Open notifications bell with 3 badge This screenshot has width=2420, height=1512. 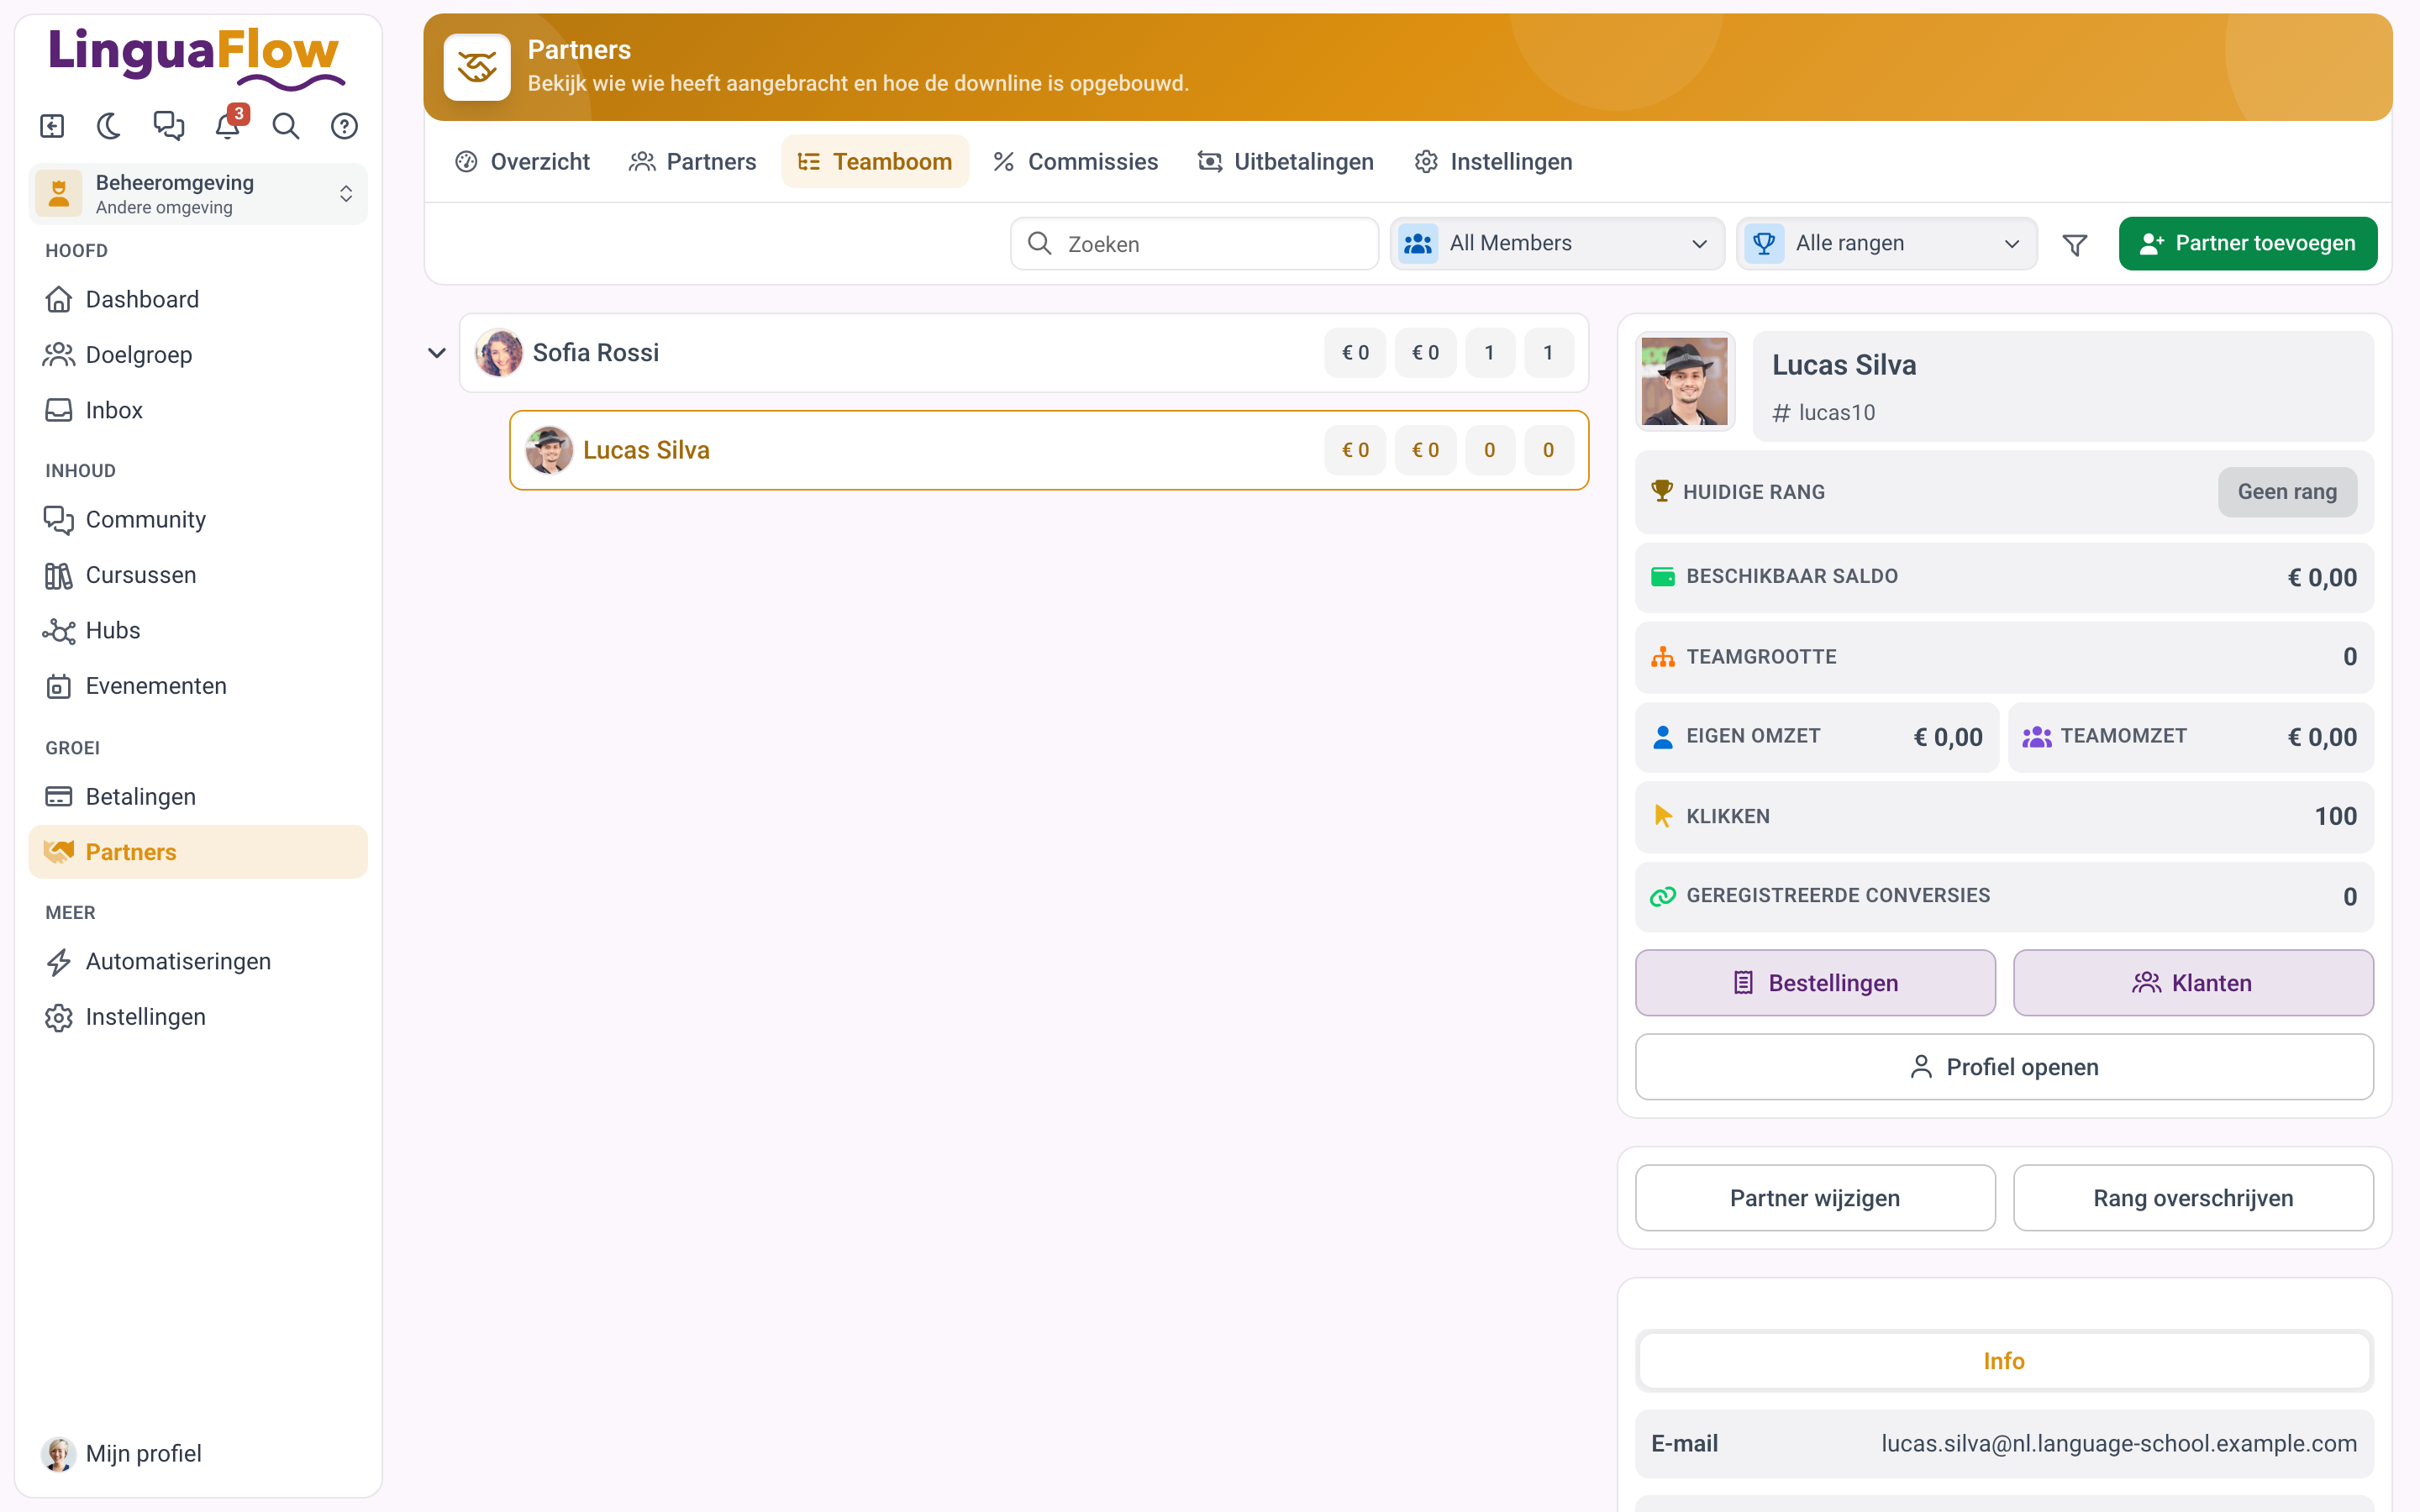click(228, 126)
